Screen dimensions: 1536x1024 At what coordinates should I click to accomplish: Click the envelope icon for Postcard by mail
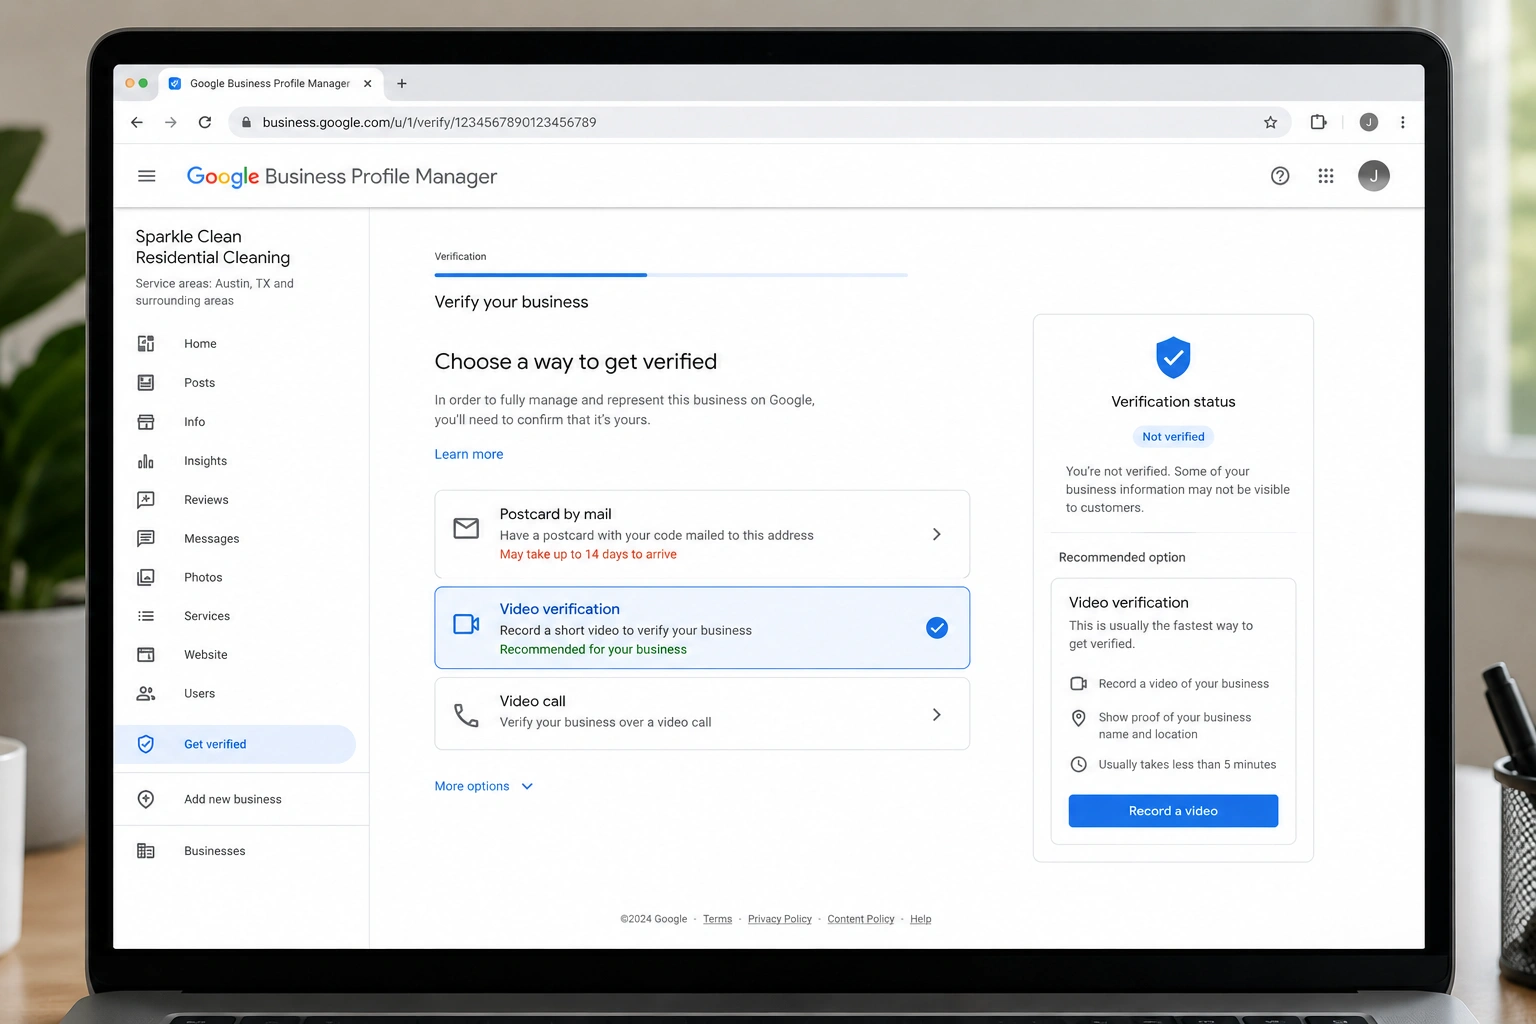(466, 528)
